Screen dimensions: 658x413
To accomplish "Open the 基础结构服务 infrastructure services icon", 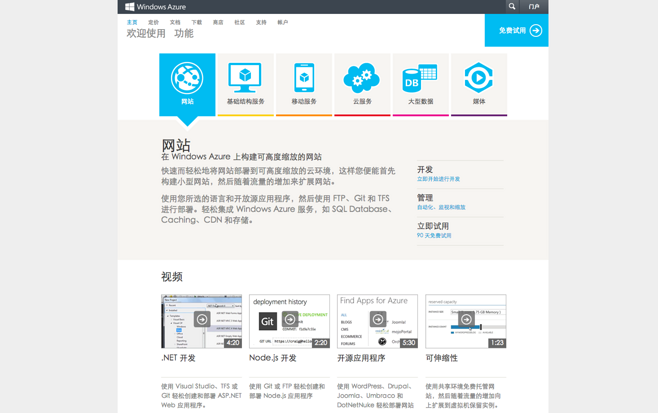I will coord(245,80).
